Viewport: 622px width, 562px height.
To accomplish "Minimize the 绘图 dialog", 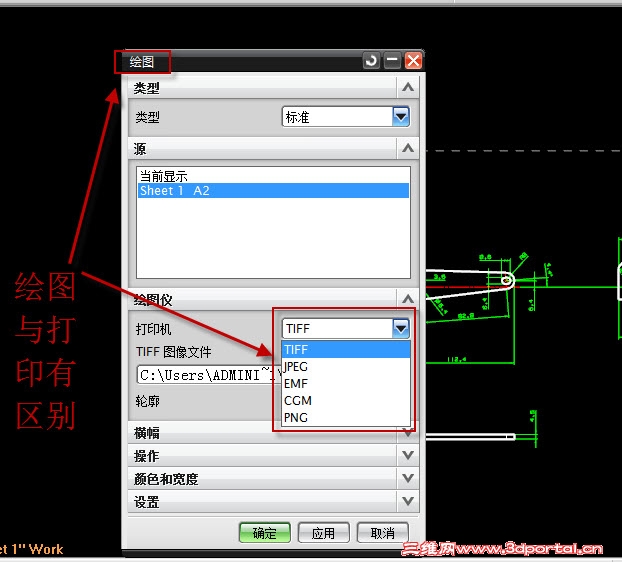I will (x=392, y=61).
